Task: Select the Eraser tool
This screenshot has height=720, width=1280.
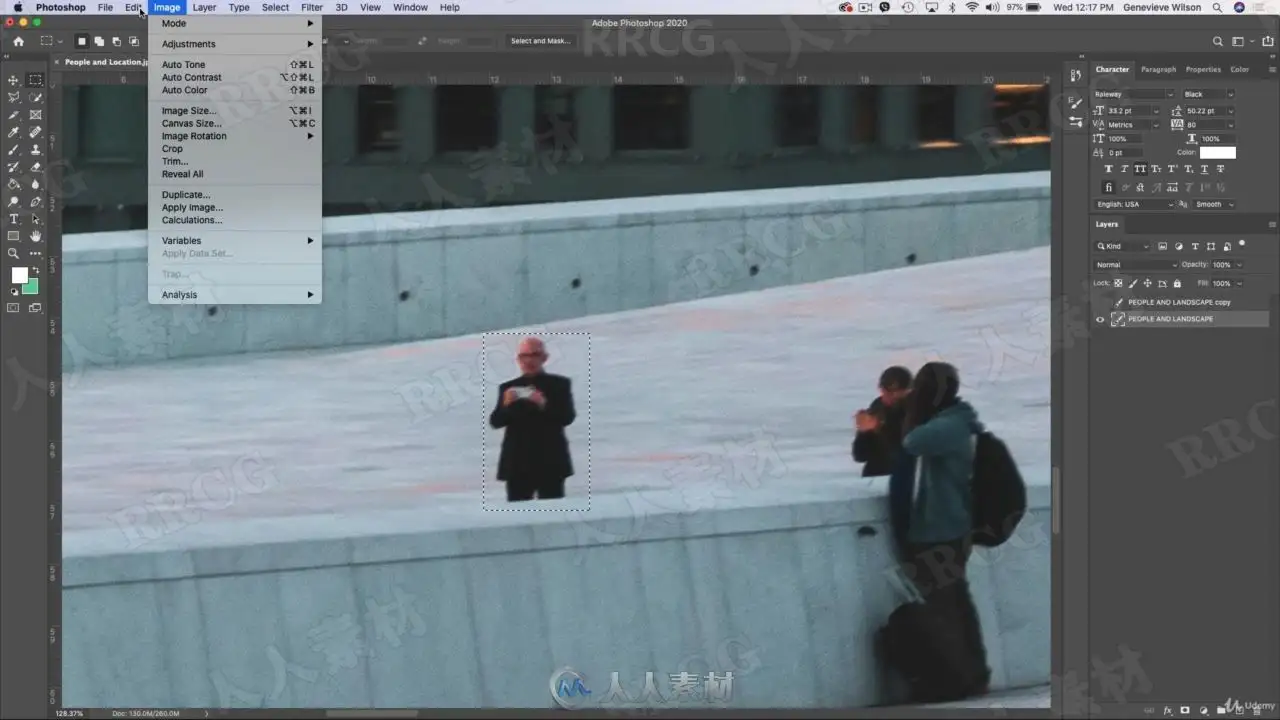Action: tap(36, 167)
